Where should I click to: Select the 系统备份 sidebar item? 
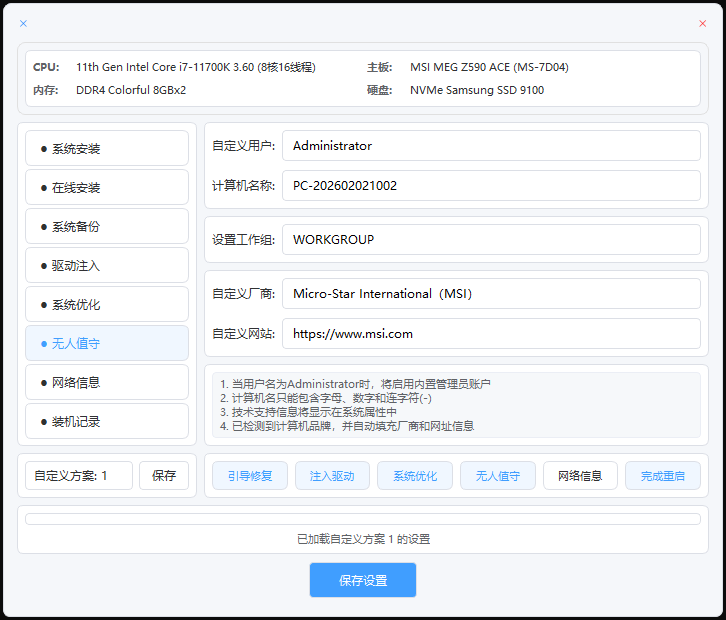point(107,226)
